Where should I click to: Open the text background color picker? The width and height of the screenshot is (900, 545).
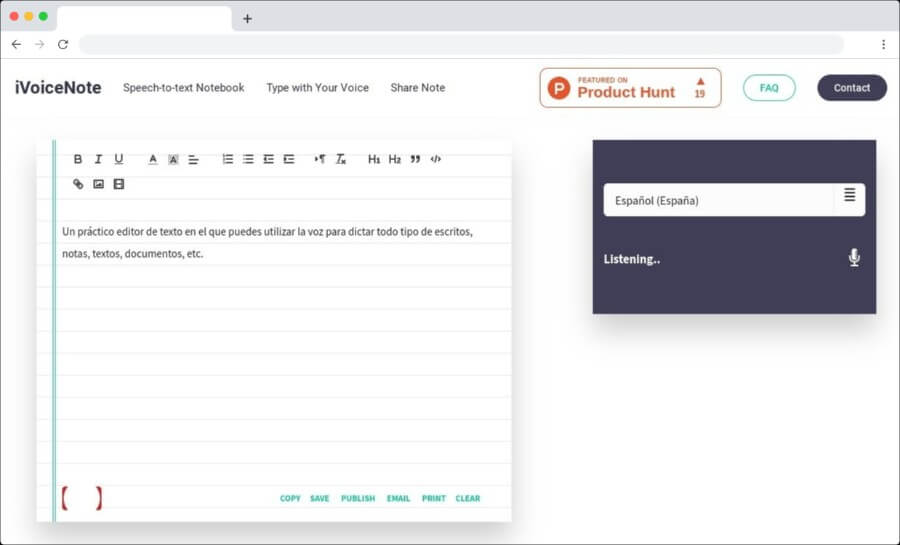(x=173, y=159)
